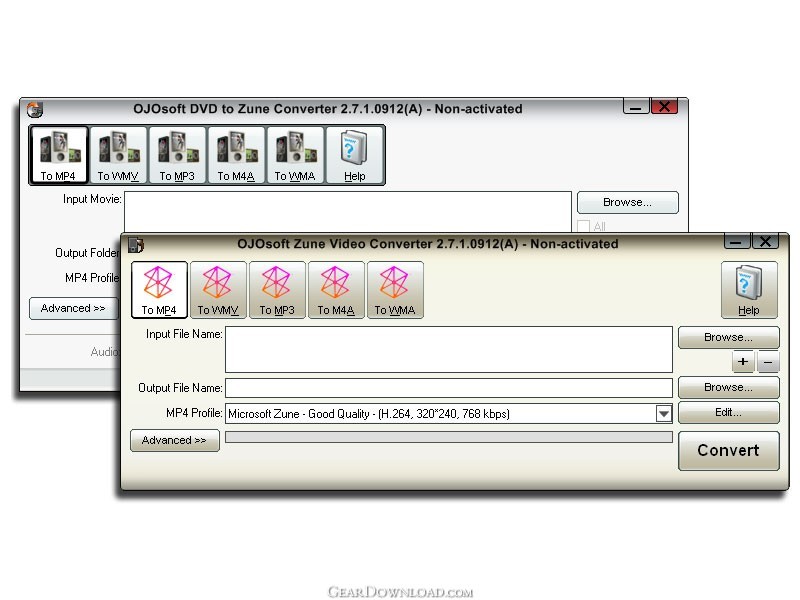This screenshot has height=600, width=800.
Task: Focus the Output File Name field
Action: (x=448, y=388)
